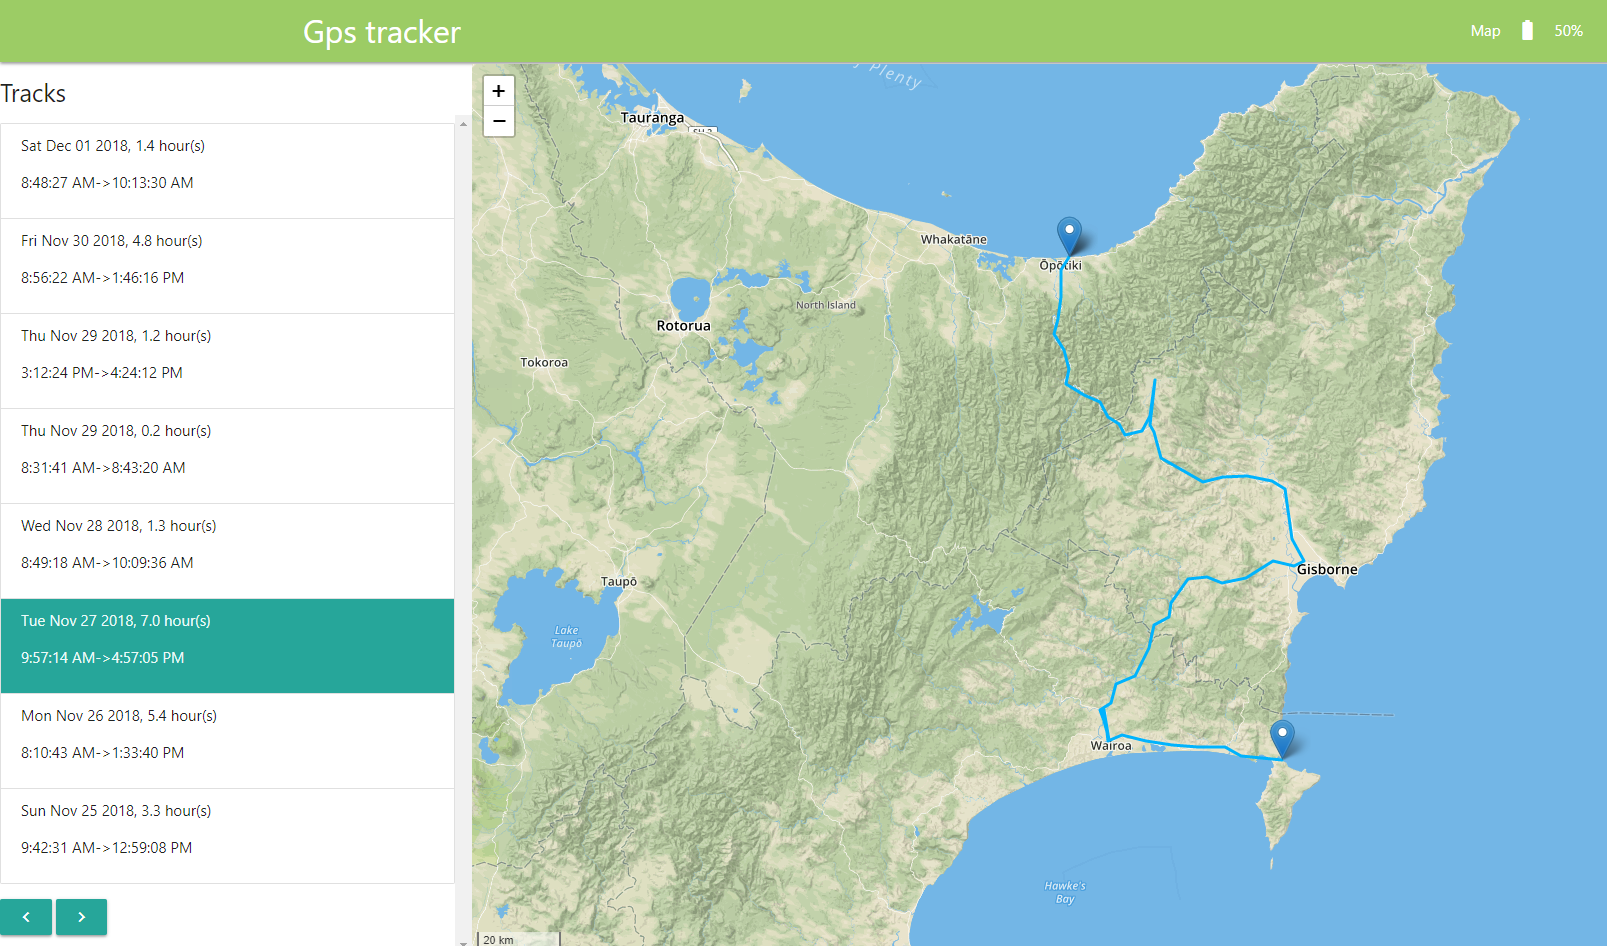The height and width of the screenshot is (946, 1607).
Task: Click the 50% battery level text
Action: pyautogui.click(x=1568, y=31)
